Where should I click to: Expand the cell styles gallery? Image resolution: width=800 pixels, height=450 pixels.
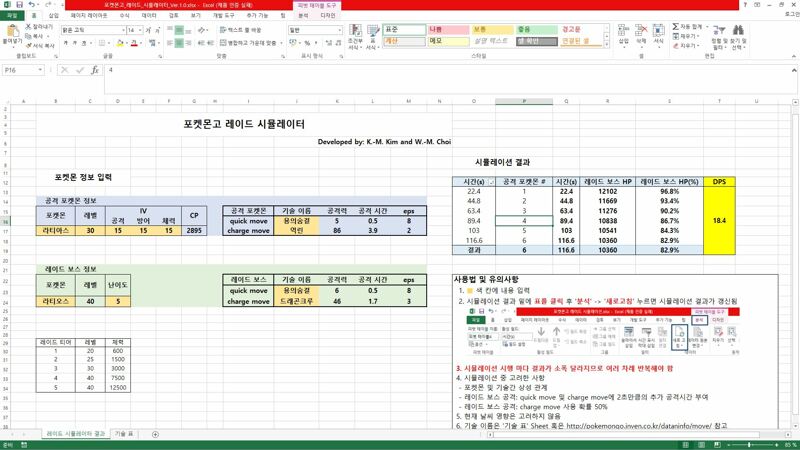click(x=607, y=45)
